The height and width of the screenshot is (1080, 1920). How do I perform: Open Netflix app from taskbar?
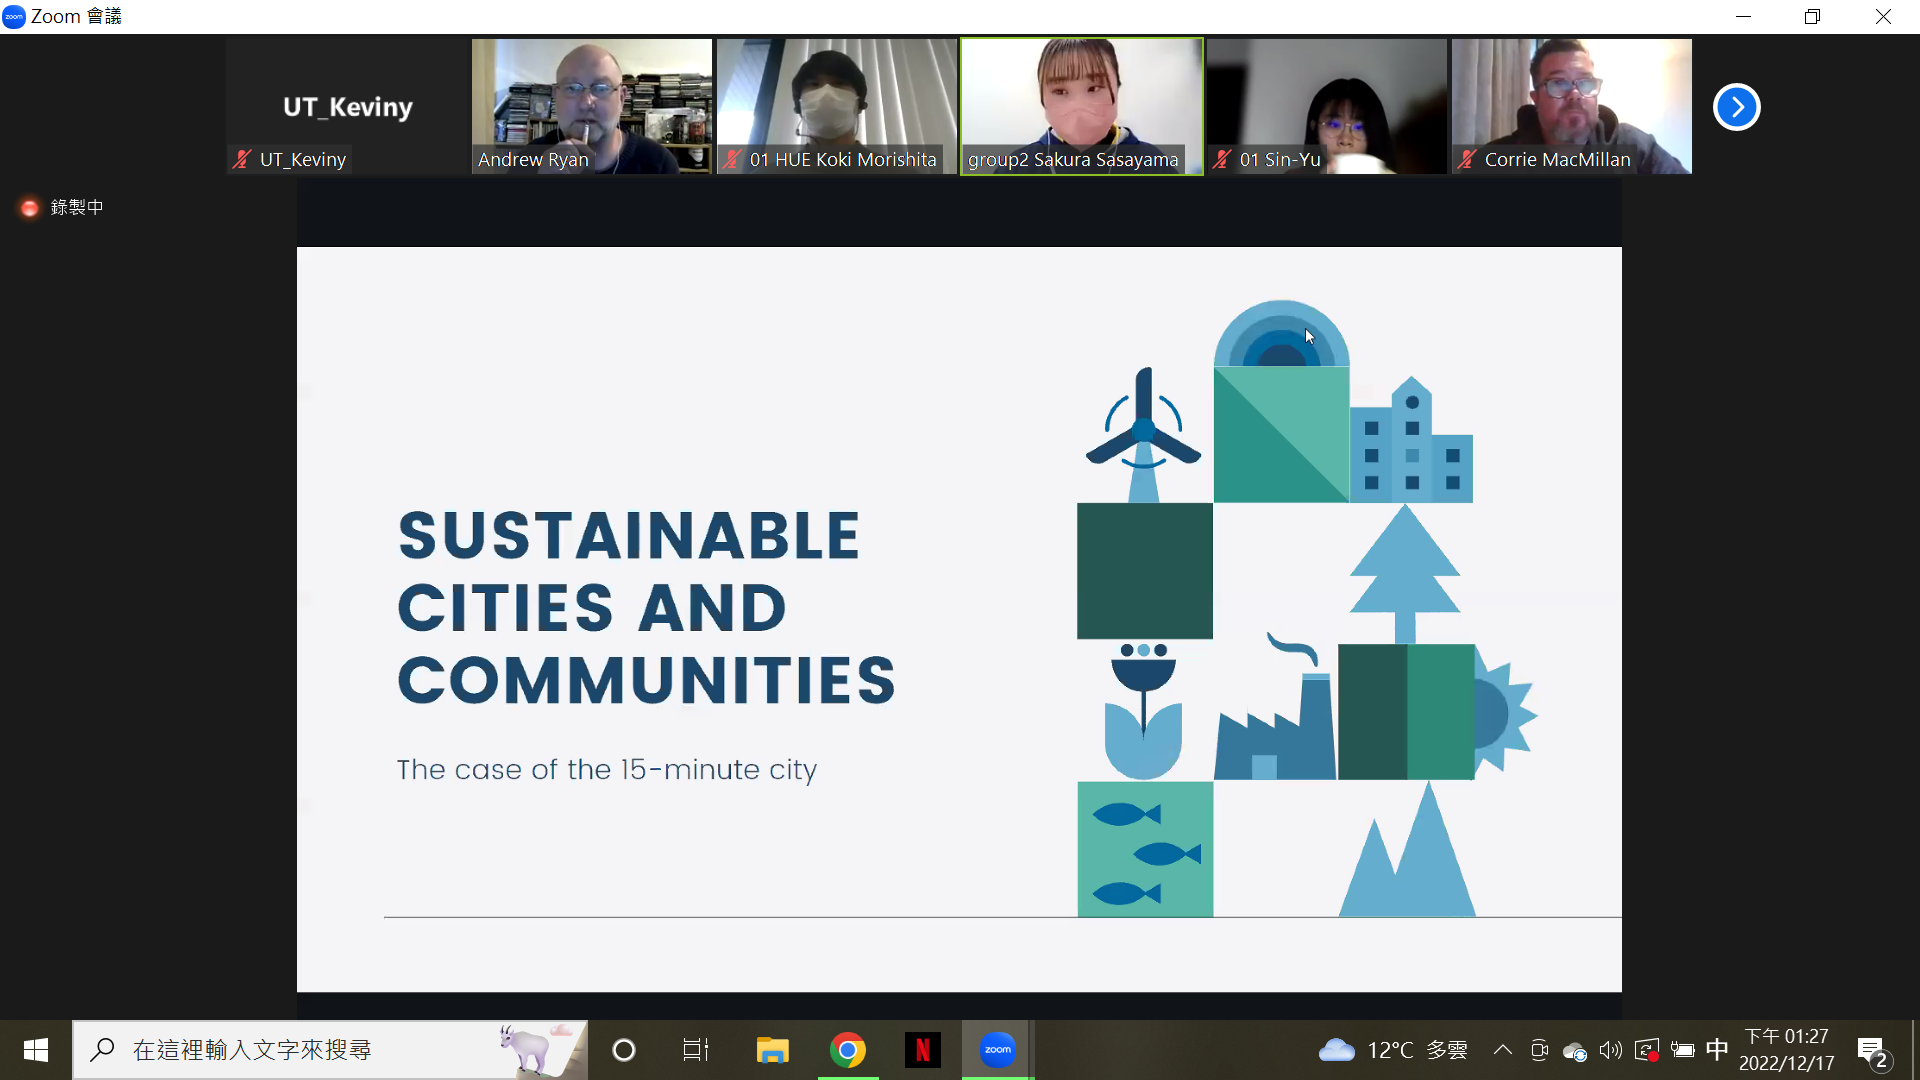pyautogui.click(x=922, y=1050)
